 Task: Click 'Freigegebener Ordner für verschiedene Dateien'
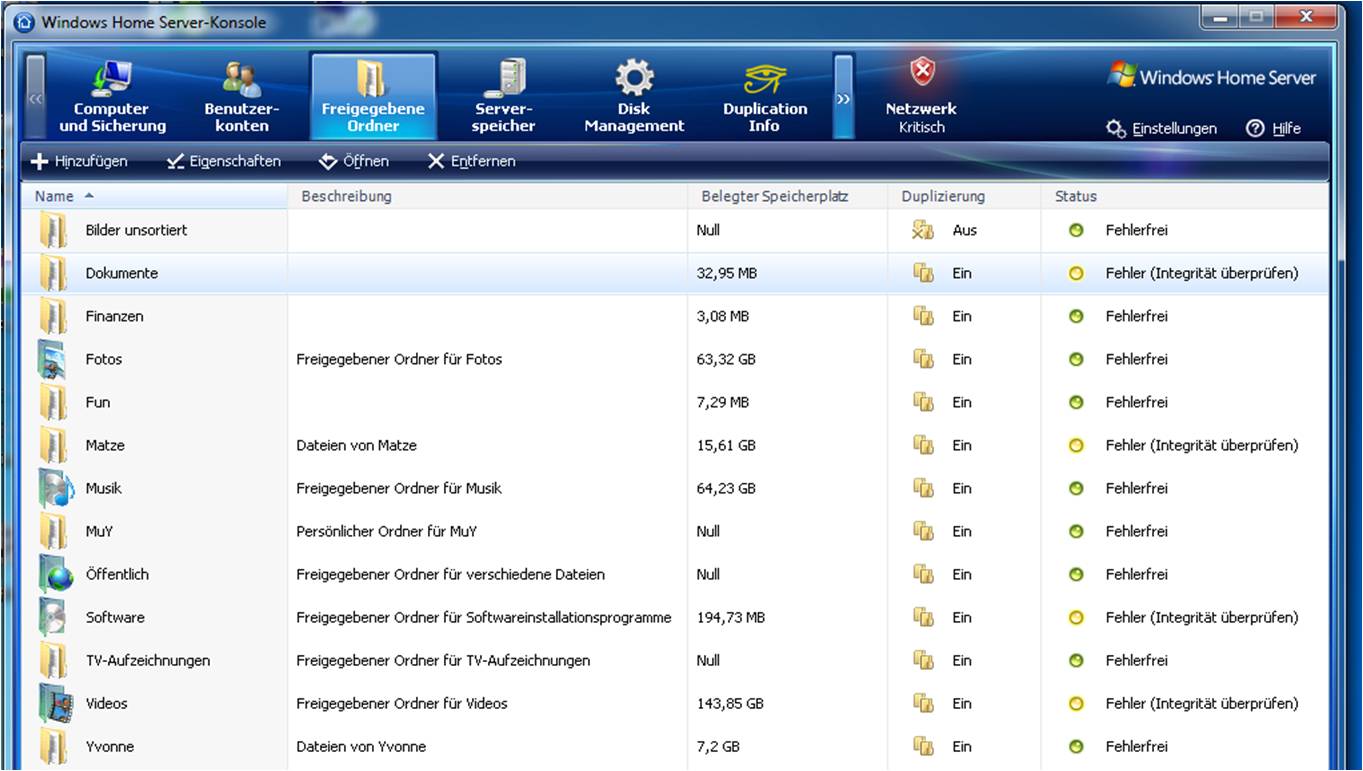(450, 574)
